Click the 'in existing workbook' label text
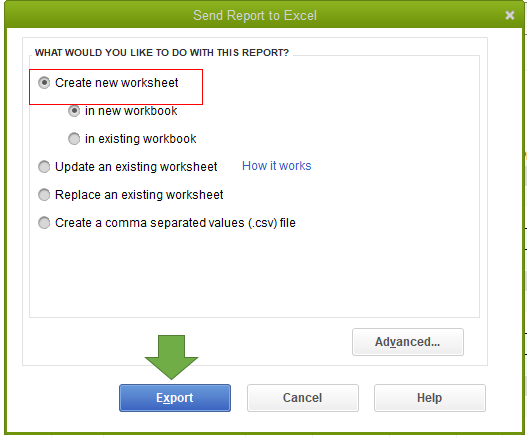 [x=140, y=139]
